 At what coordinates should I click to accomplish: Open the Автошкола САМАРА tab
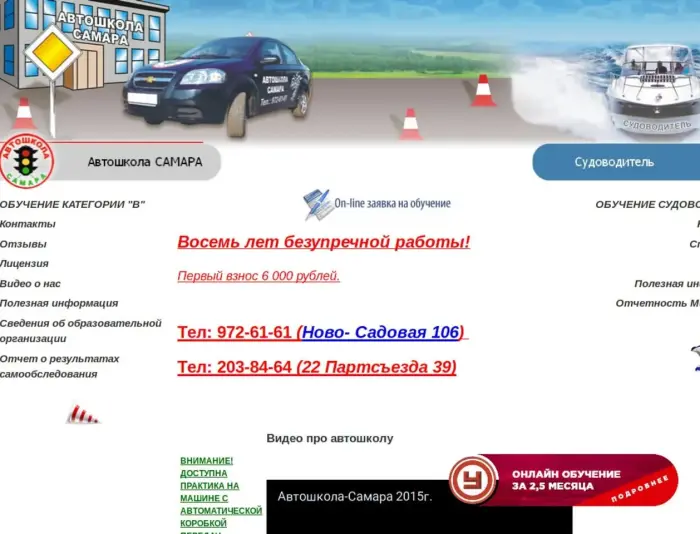click(144, 162)
